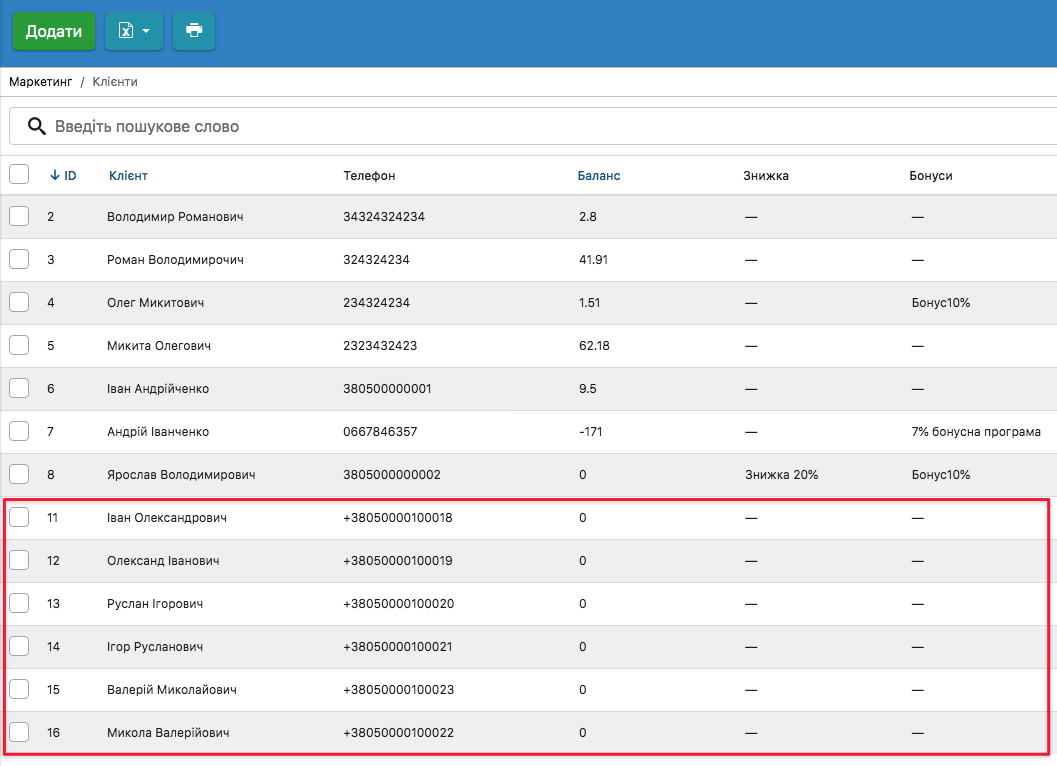Image resolution: width=1057 pixels, height=766 pixels.
Task: Click the Телефон column header
Action: 369,176
